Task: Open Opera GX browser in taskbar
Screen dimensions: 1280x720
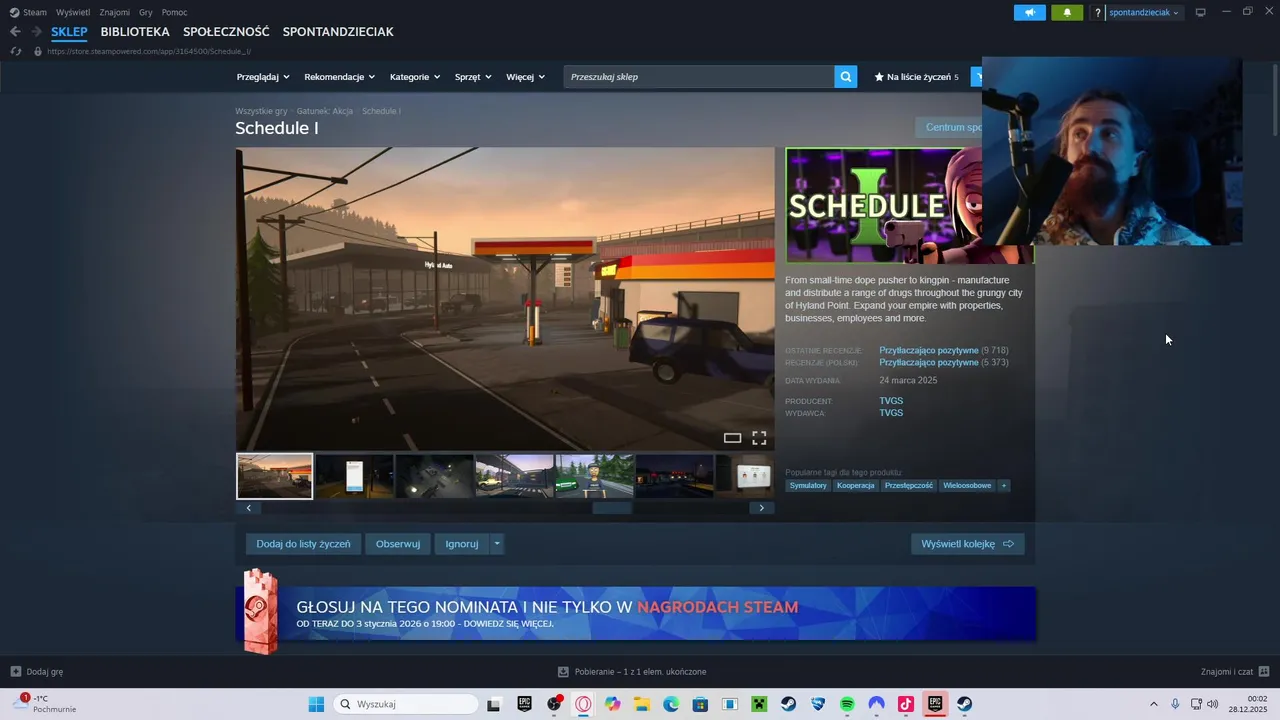Action: click(583, 704)
